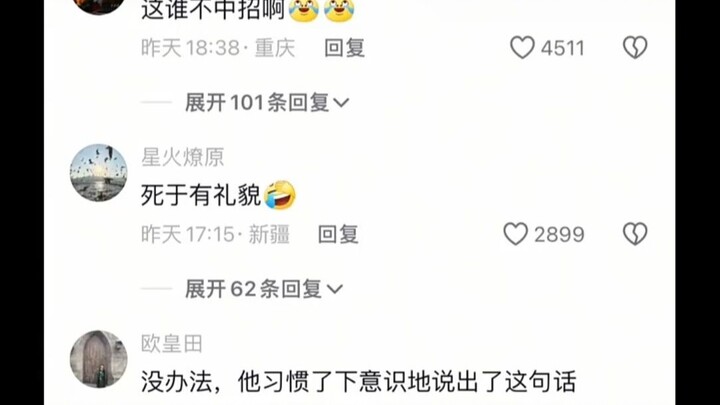Click timestamp 昨天 18:38 · 重庆
The image size is (720, 405).
point(218,48)
